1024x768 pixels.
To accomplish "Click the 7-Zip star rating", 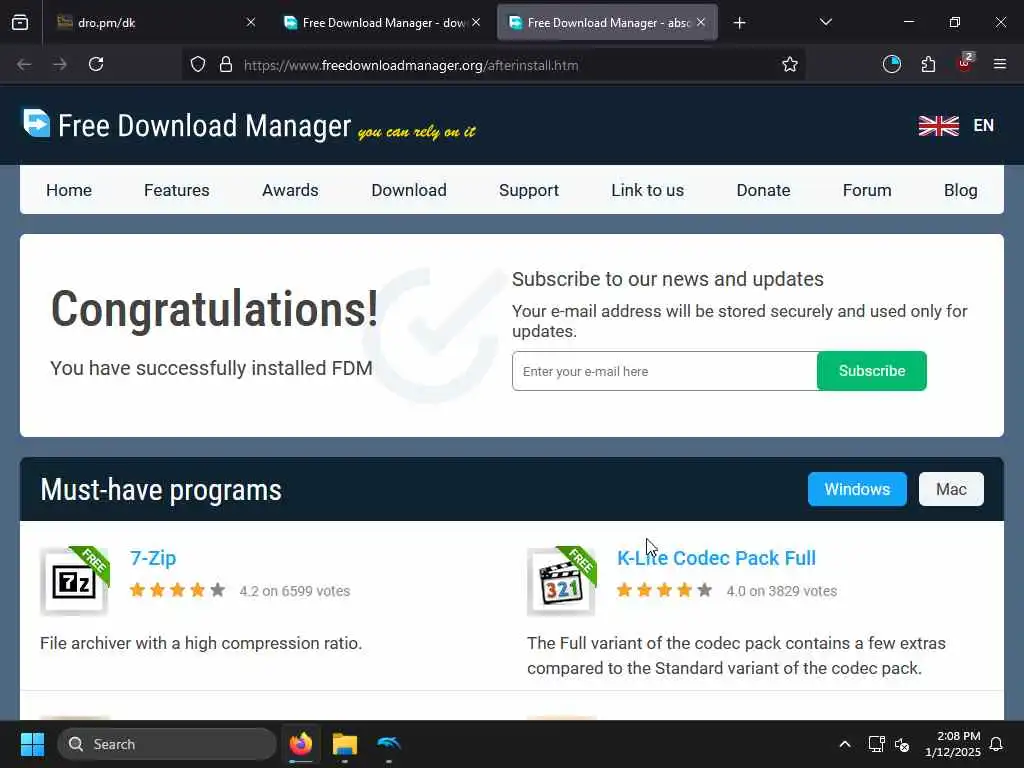I will pos(178,590).
